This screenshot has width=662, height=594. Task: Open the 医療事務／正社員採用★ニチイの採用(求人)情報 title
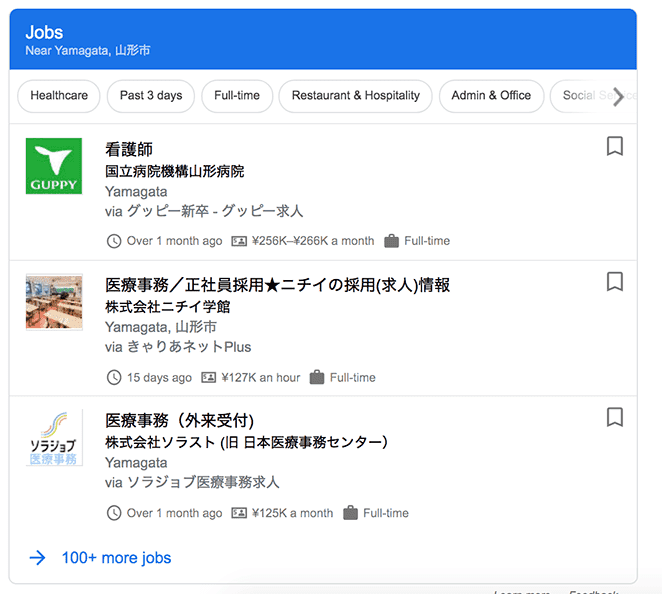(x=277, y=285)
